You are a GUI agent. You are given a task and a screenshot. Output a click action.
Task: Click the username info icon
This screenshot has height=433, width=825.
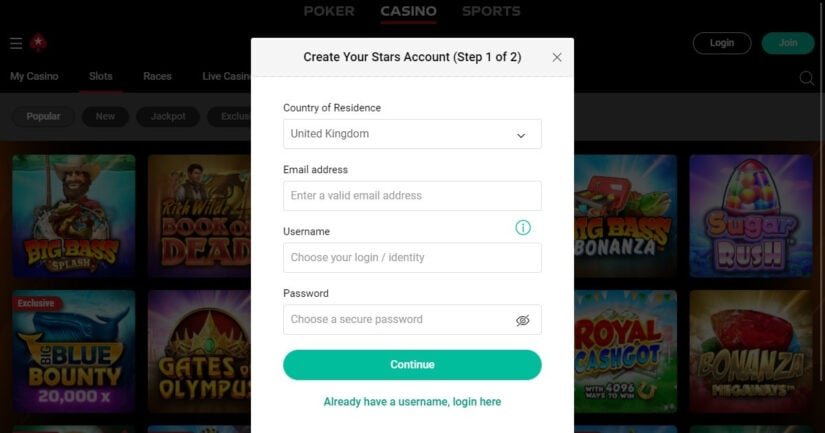[x=522, y=228]
